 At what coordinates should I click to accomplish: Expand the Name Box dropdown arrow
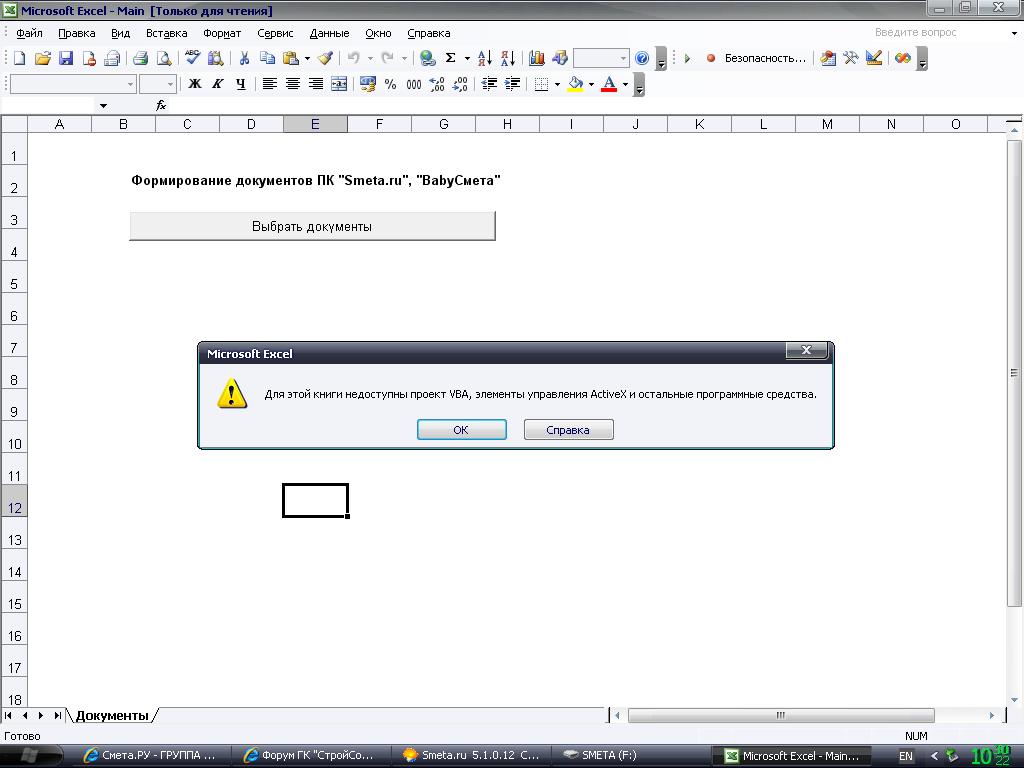[x=103, y=106]
